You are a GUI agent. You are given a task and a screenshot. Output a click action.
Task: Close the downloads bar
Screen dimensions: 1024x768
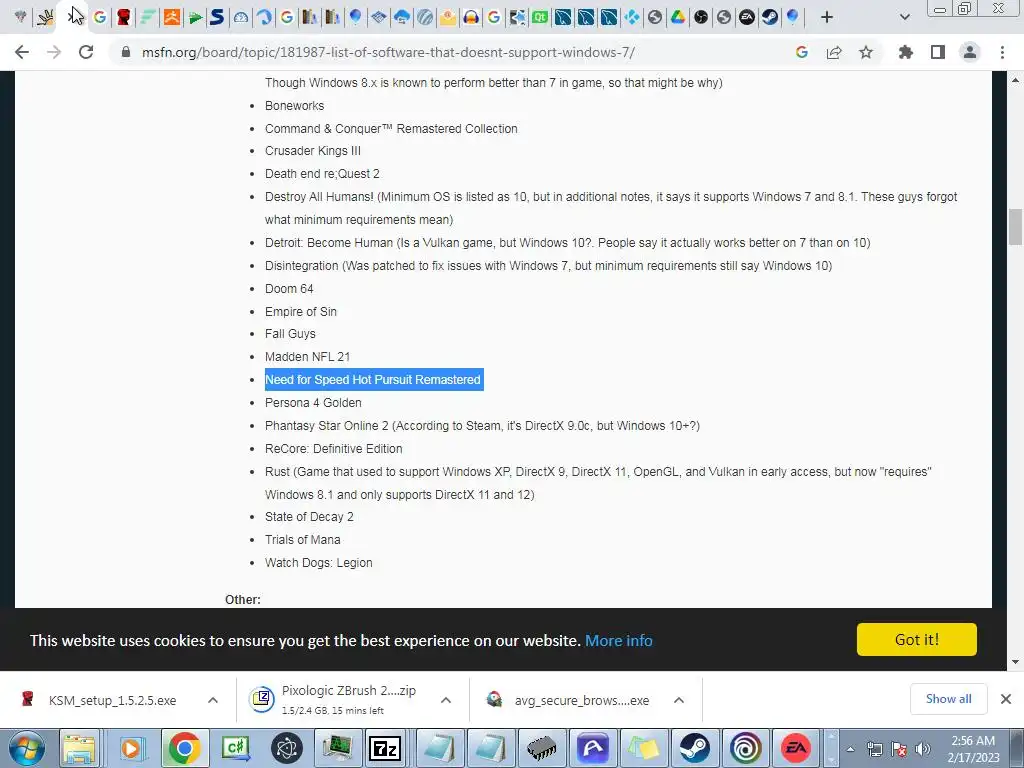tap(1006, 699)
